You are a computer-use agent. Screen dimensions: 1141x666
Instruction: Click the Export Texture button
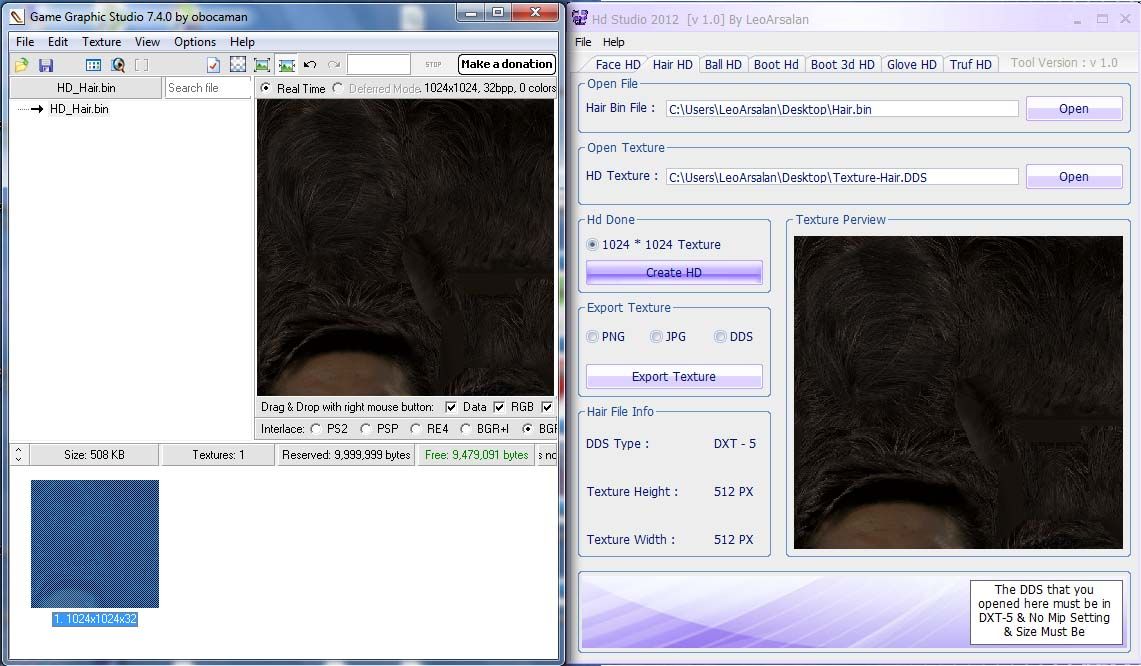(x=673, y=377)
